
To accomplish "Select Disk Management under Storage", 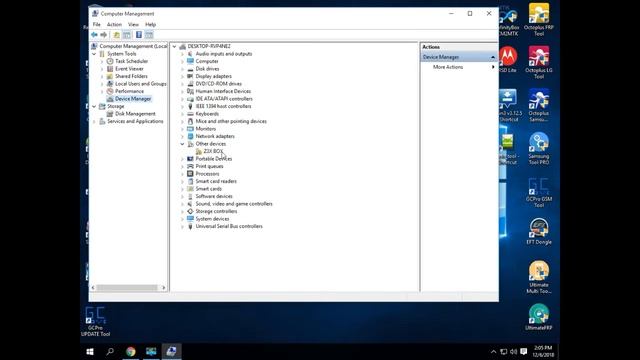I will tap(135, 114).
